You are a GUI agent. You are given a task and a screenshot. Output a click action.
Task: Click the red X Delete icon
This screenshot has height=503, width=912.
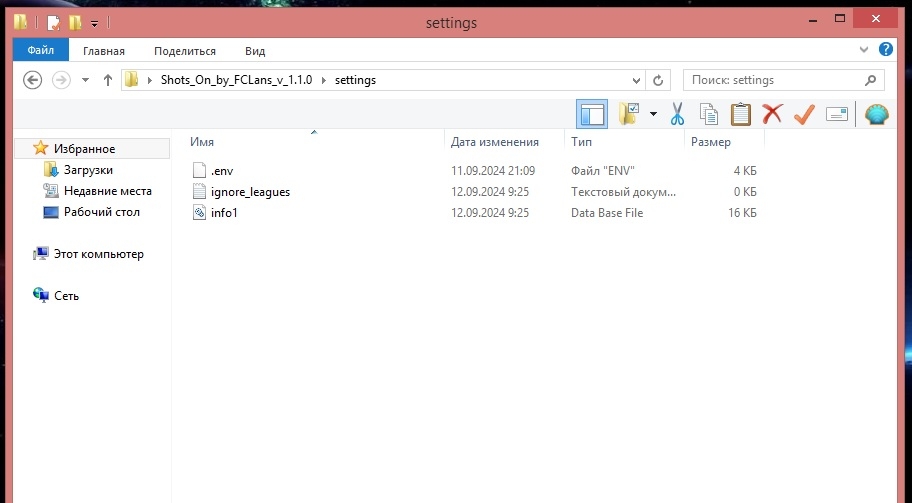(x=772, y=114)
